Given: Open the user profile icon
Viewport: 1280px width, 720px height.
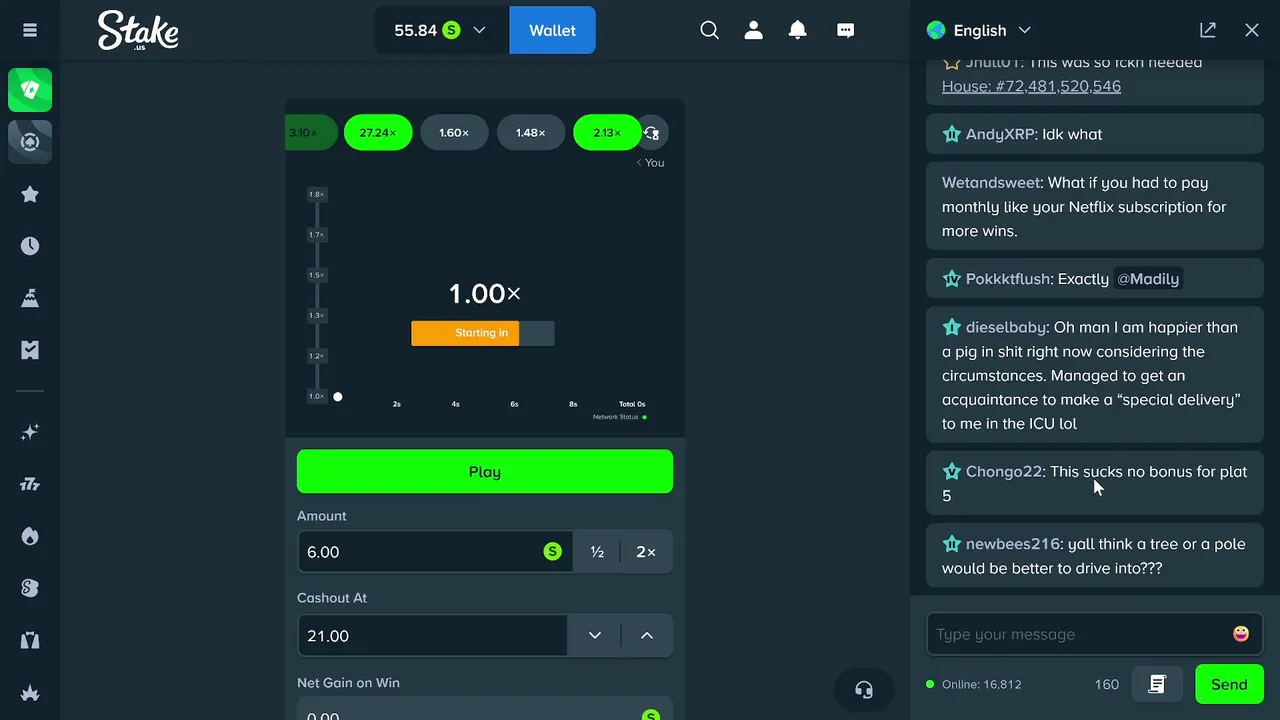Looking at the screenshot, I should pos(754,30).
